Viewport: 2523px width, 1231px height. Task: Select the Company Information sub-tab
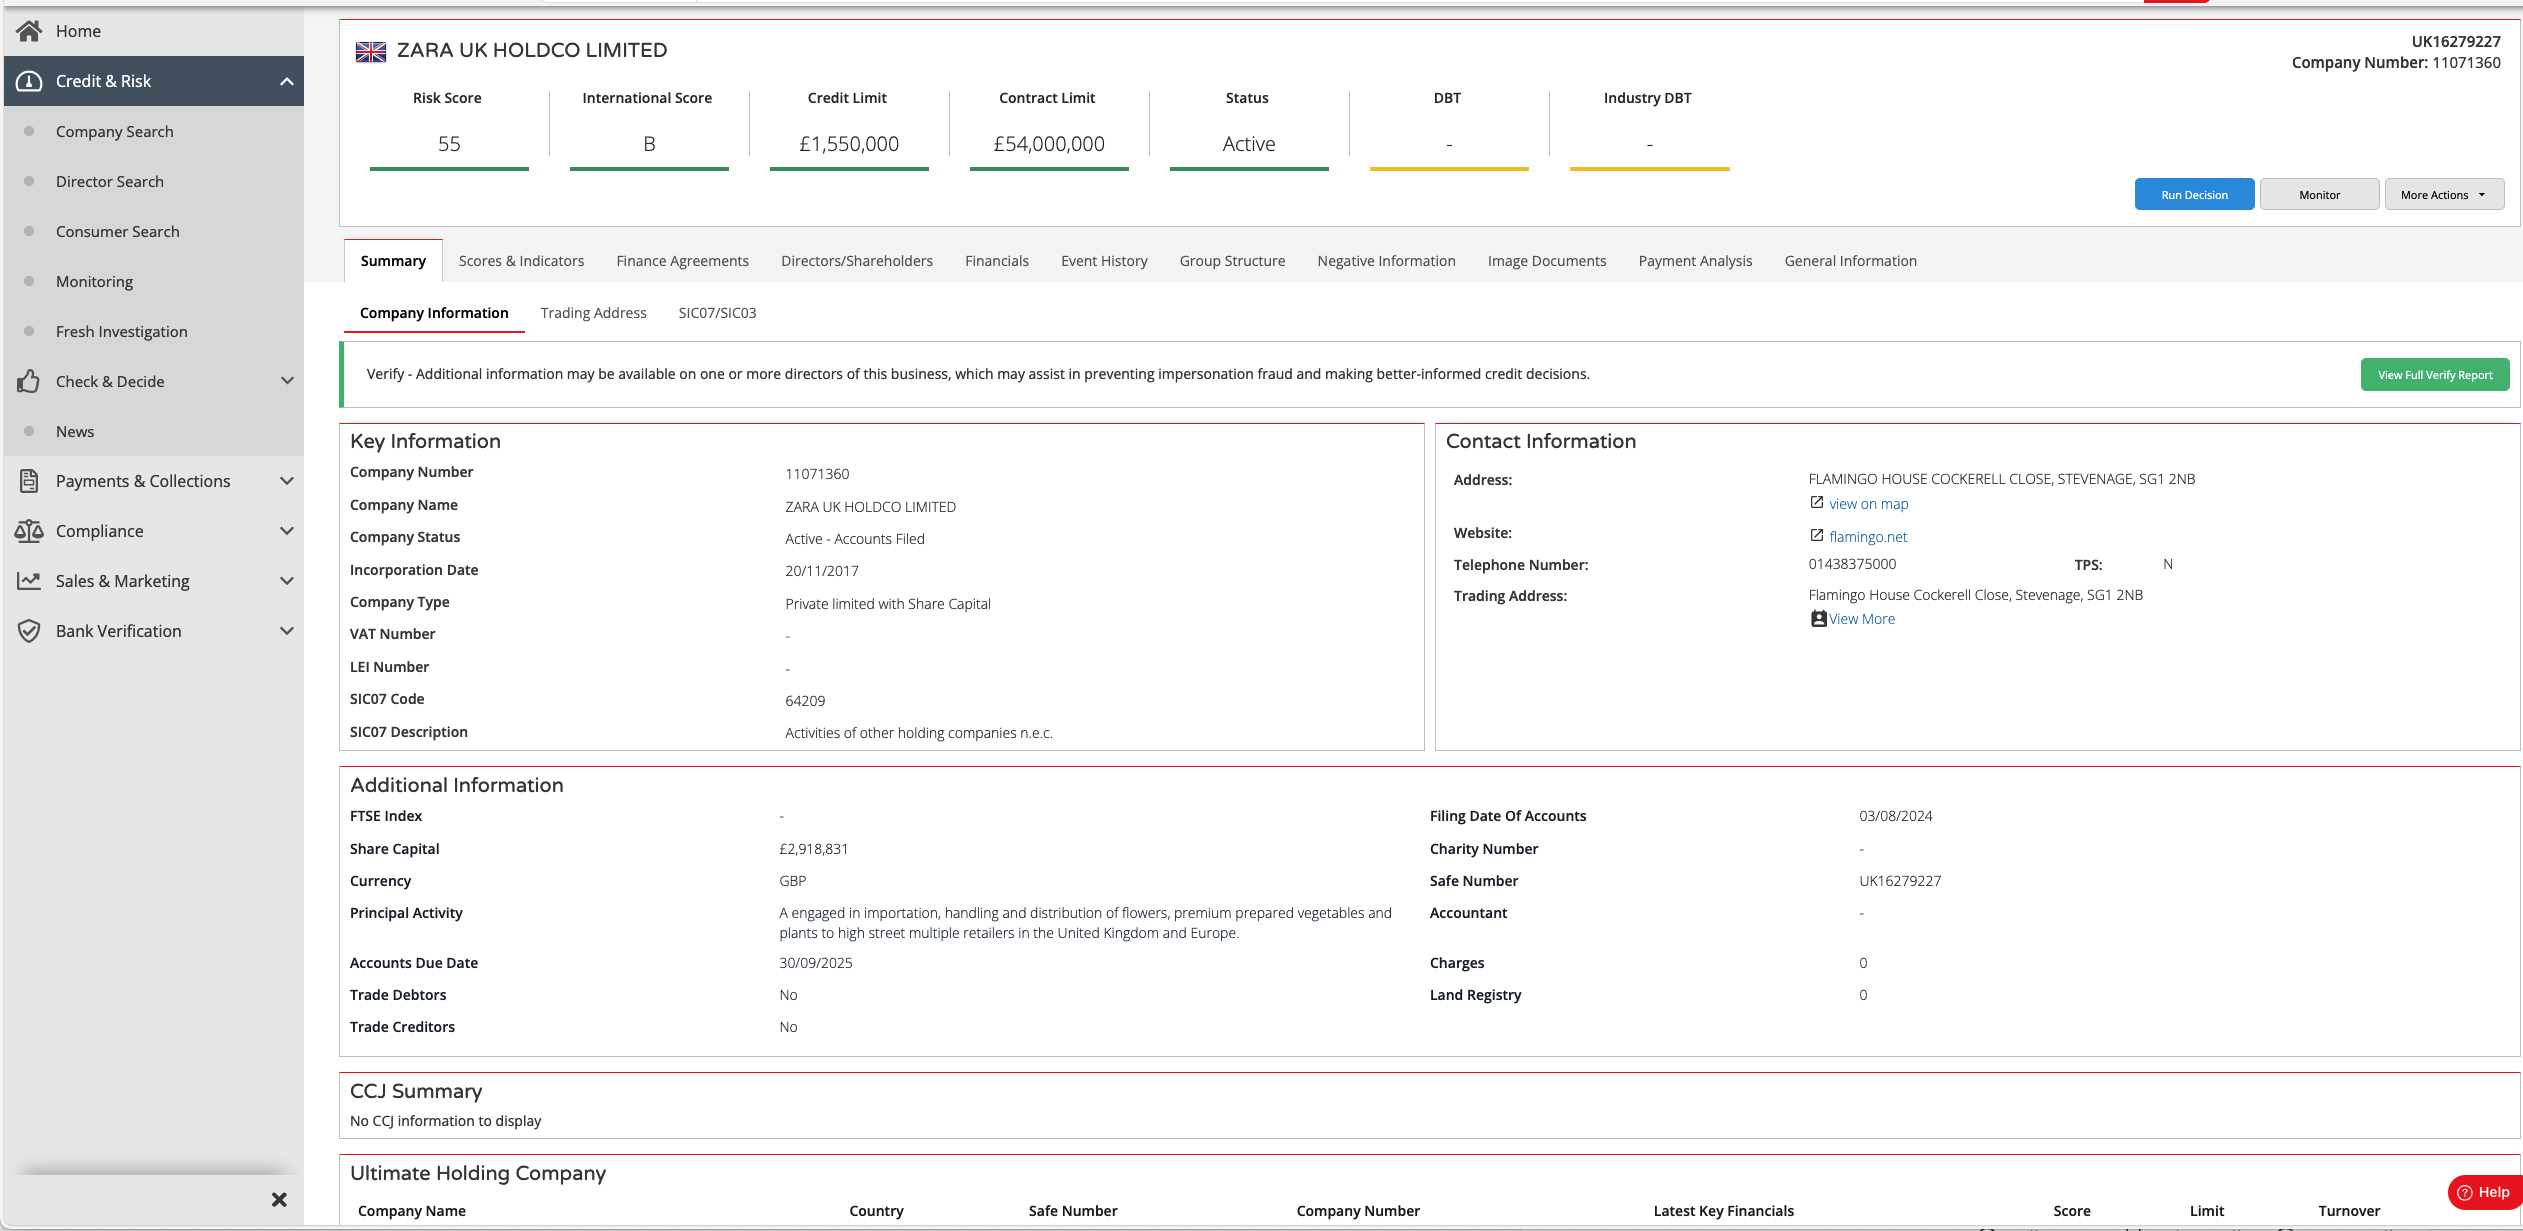click(x=434, y=313)
